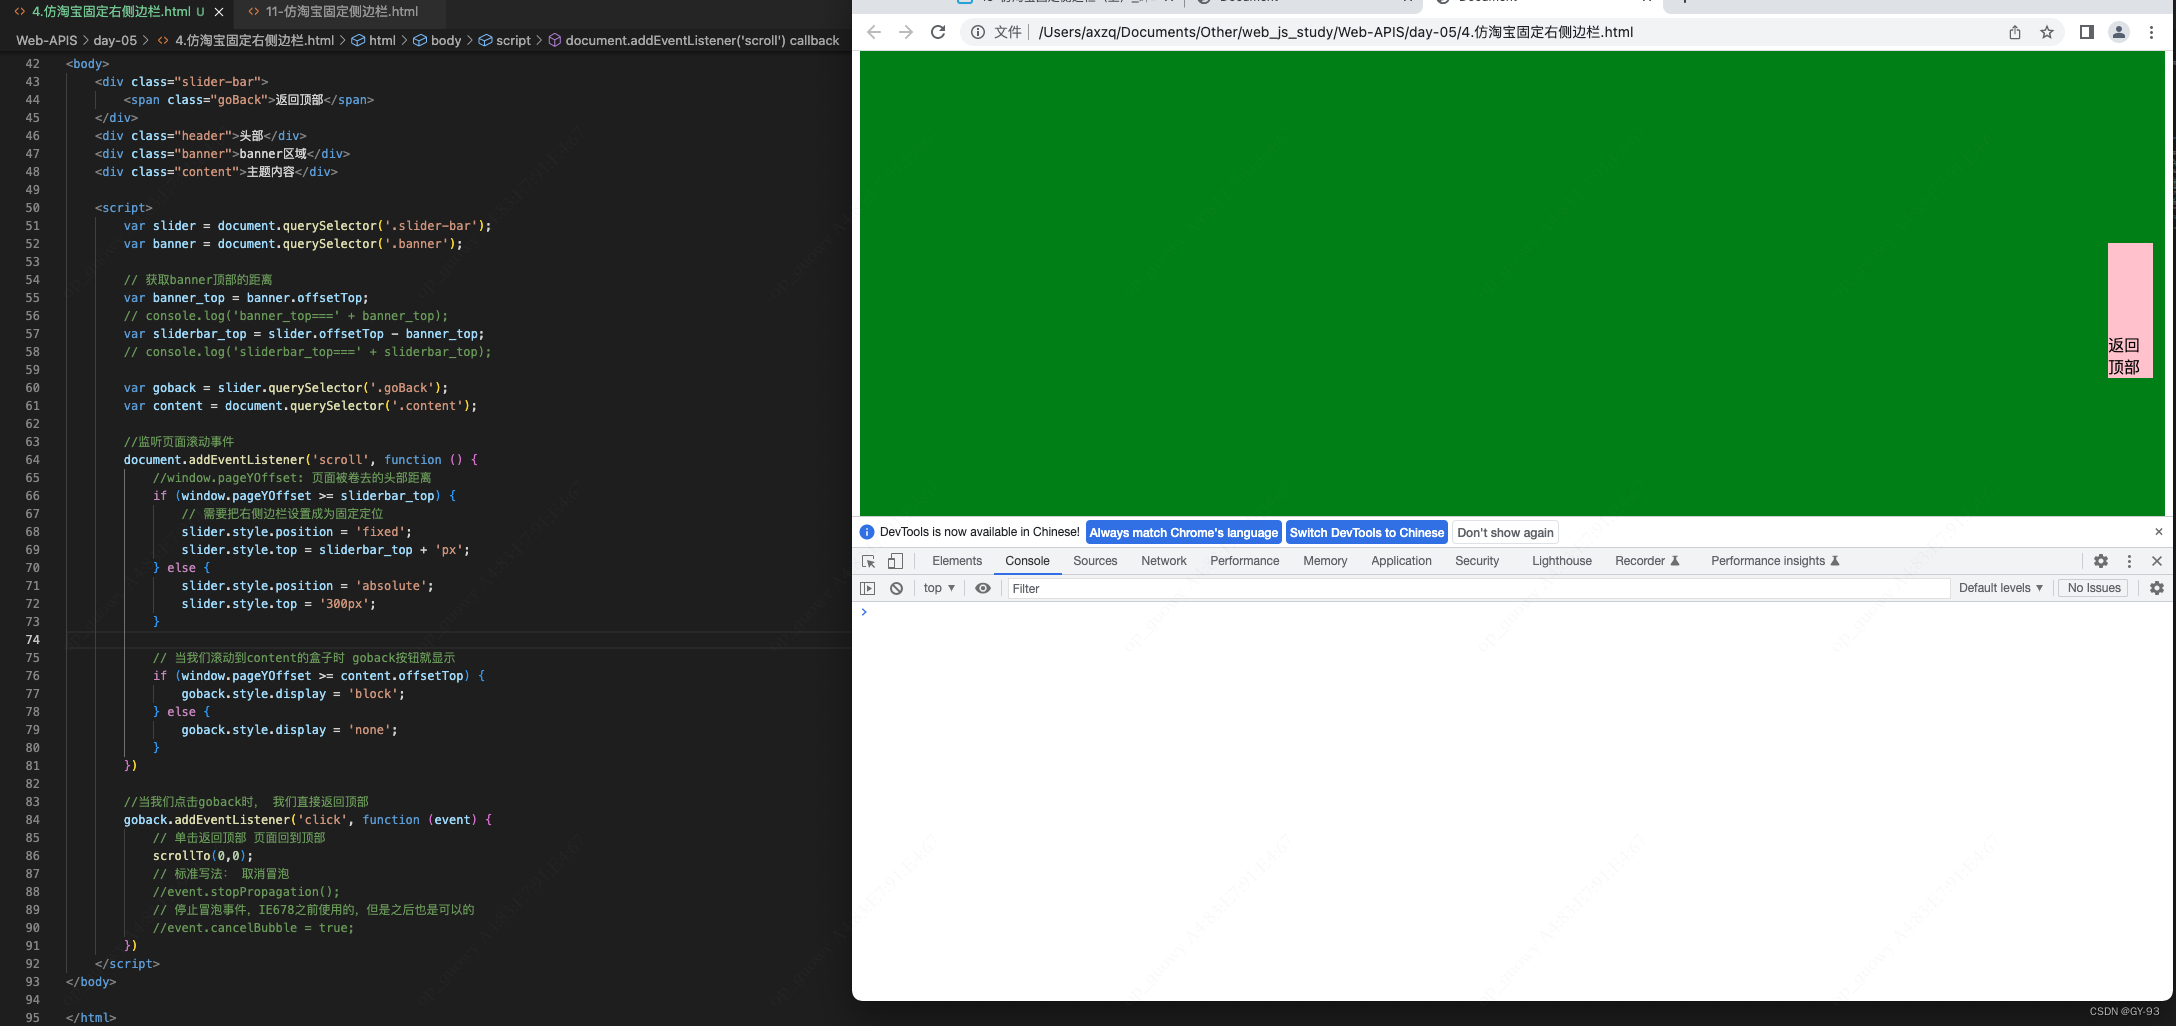Click the browser back arrow
This screenshot has height=1026, width=2176.
point(874,32)
